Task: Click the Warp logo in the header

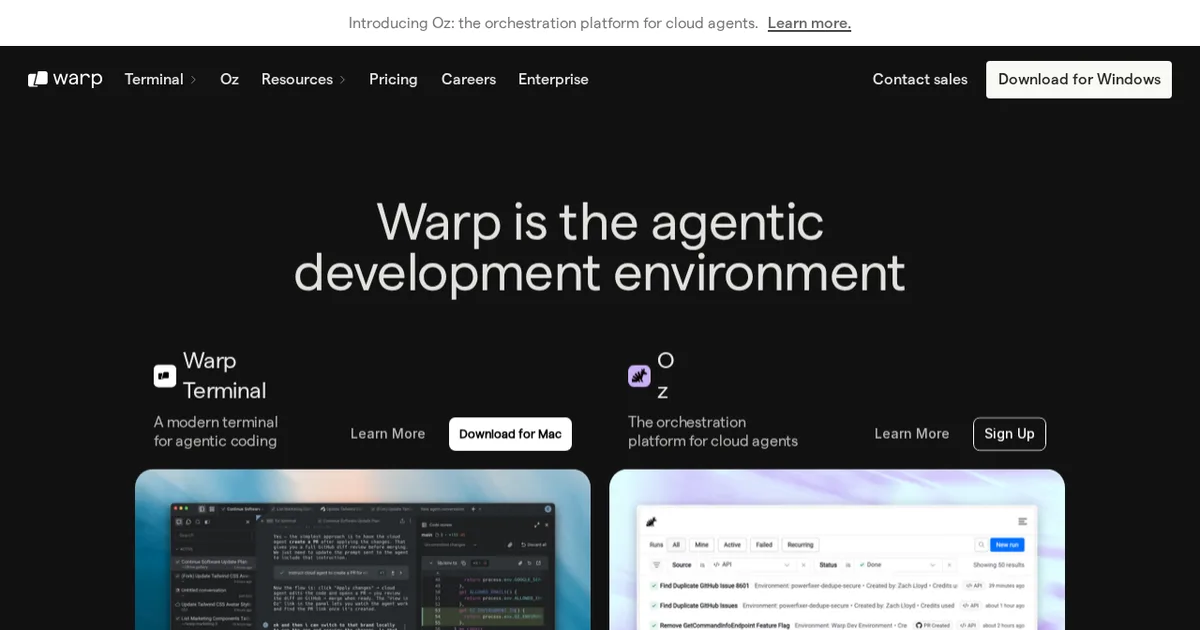Action: [65, 79]
